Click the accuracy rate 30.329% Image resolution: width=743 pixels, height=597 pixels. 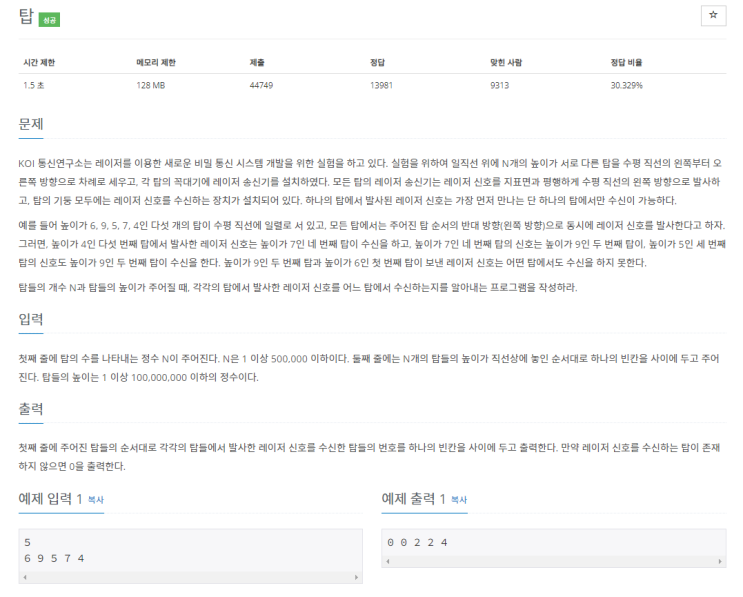(626, 85)
